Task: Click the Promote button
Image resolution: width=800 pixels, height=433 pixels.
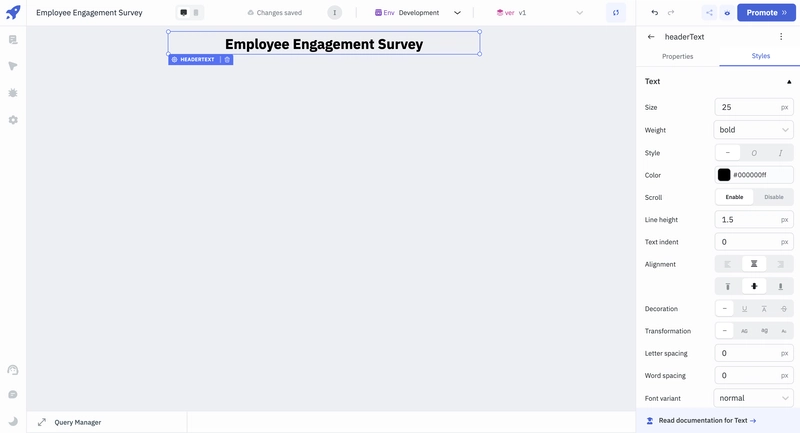Action: coord(767,13)
